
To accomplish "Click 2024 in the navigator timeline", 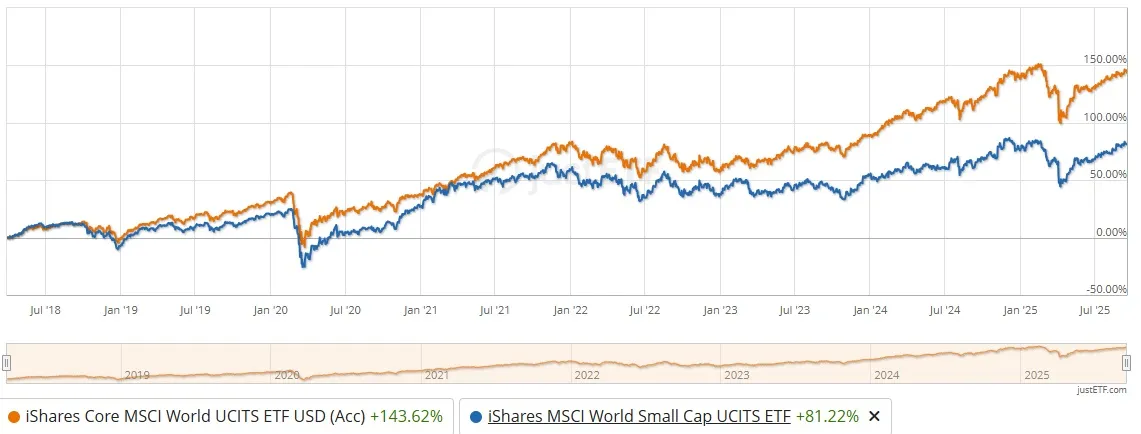I will coord(887,376).
